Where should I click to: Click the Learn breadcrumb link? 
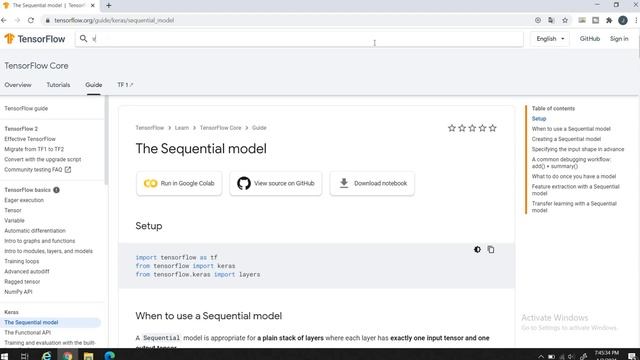182,128
